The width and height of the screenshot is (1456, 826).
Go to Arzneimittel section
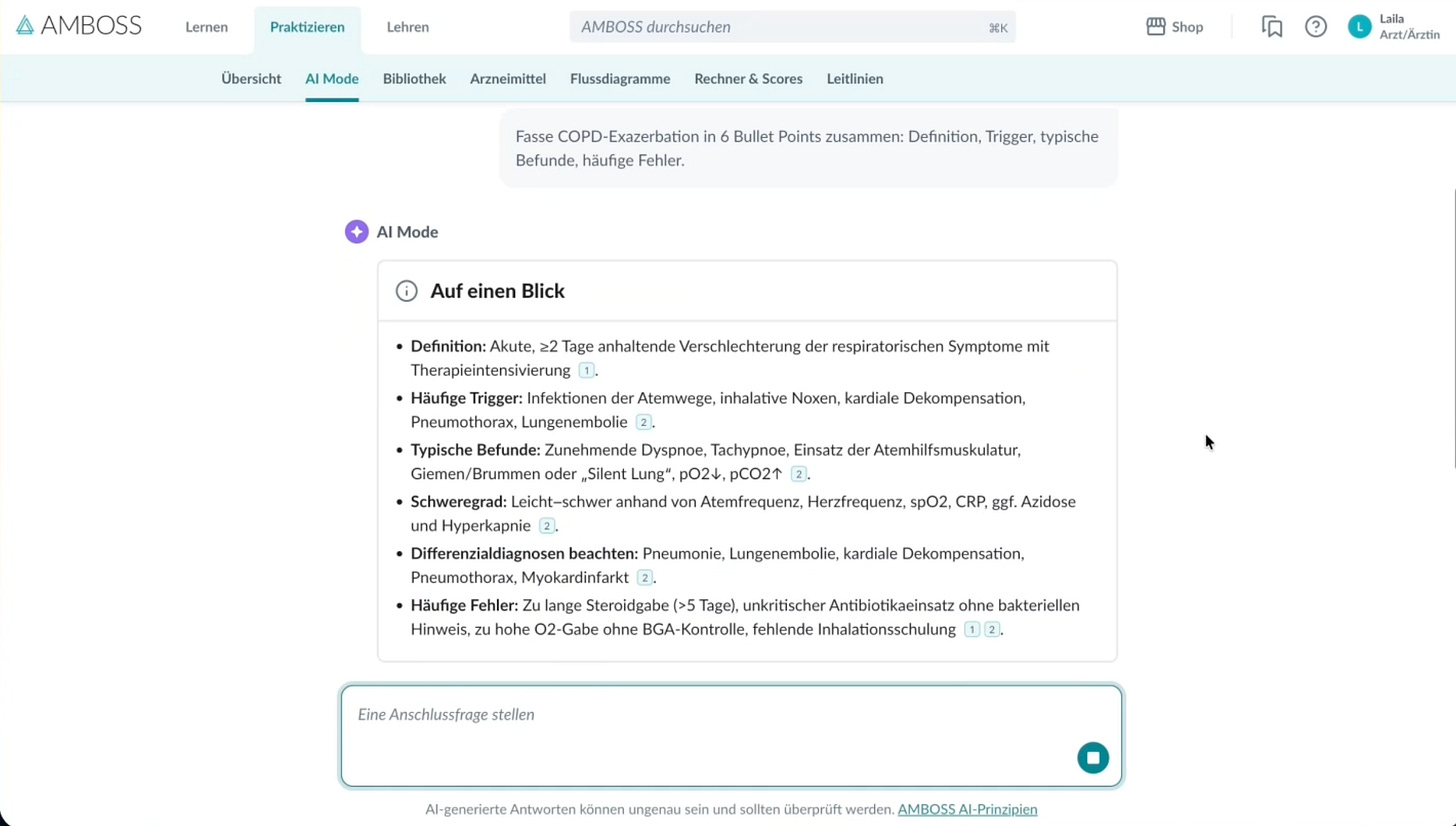pyautogui.click(x=508, y=79)
